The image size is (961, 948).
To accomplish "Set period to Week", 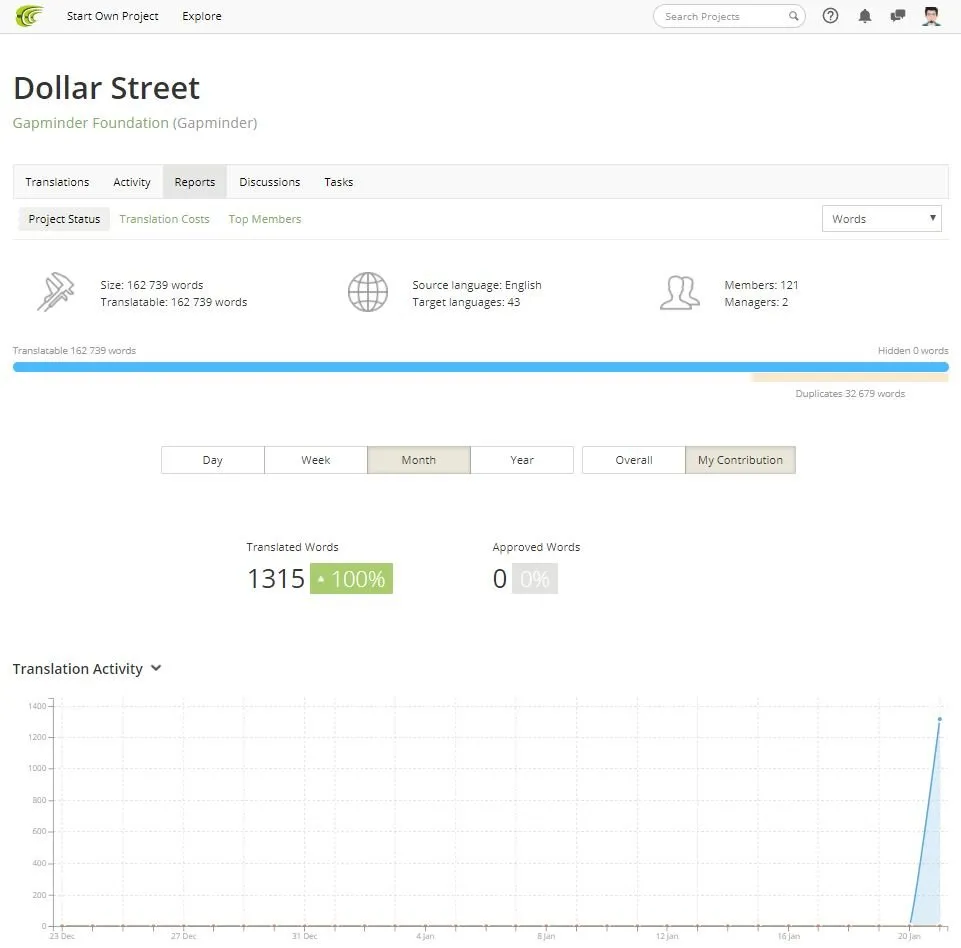I will (x=316, y=460).
